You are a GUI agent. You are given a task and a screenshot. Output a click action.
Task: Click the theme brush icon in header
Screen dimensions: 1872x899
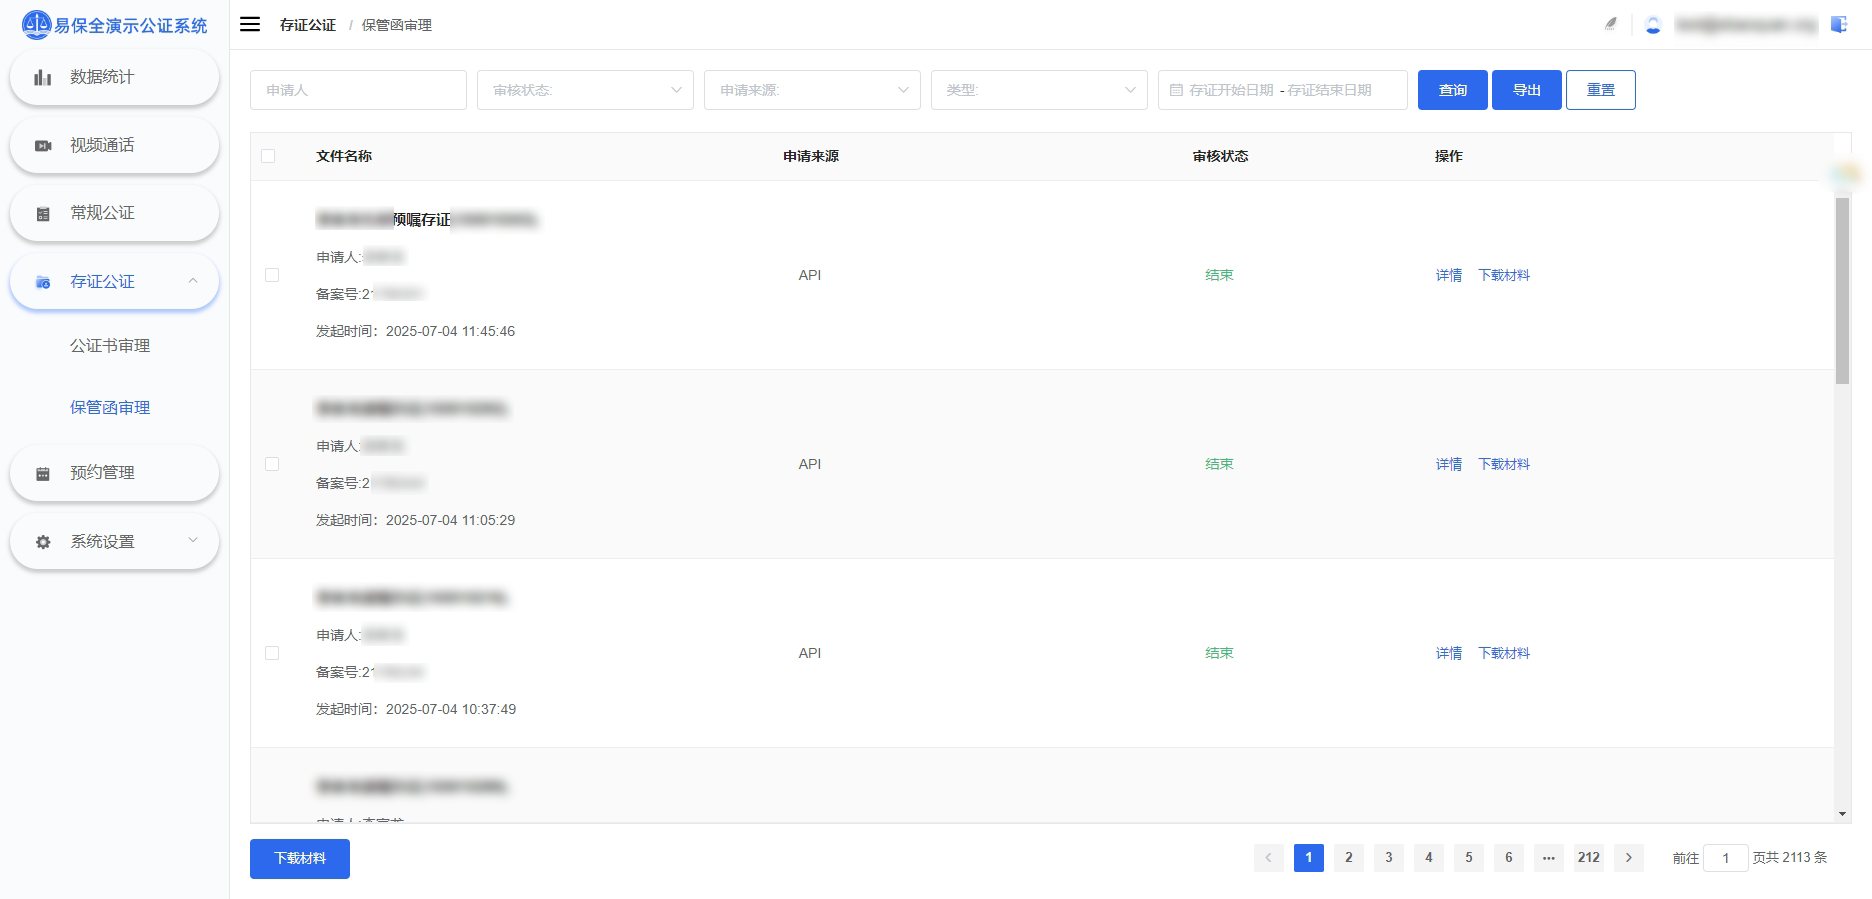(x=1610, y=24)
